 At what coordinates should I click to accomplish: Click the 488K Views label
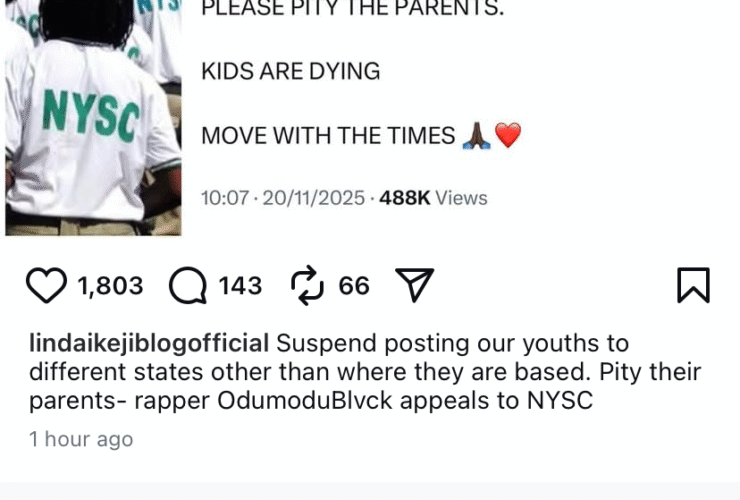[433, 198]
